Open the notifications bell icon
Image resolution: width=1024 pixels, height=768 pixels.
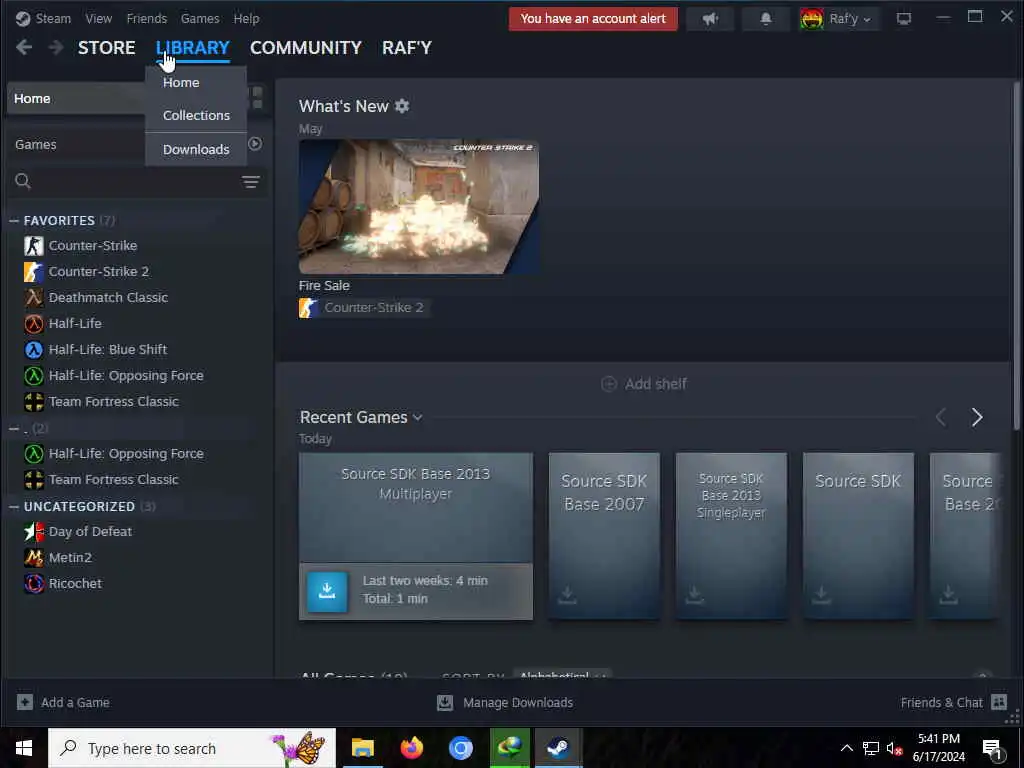765,19
